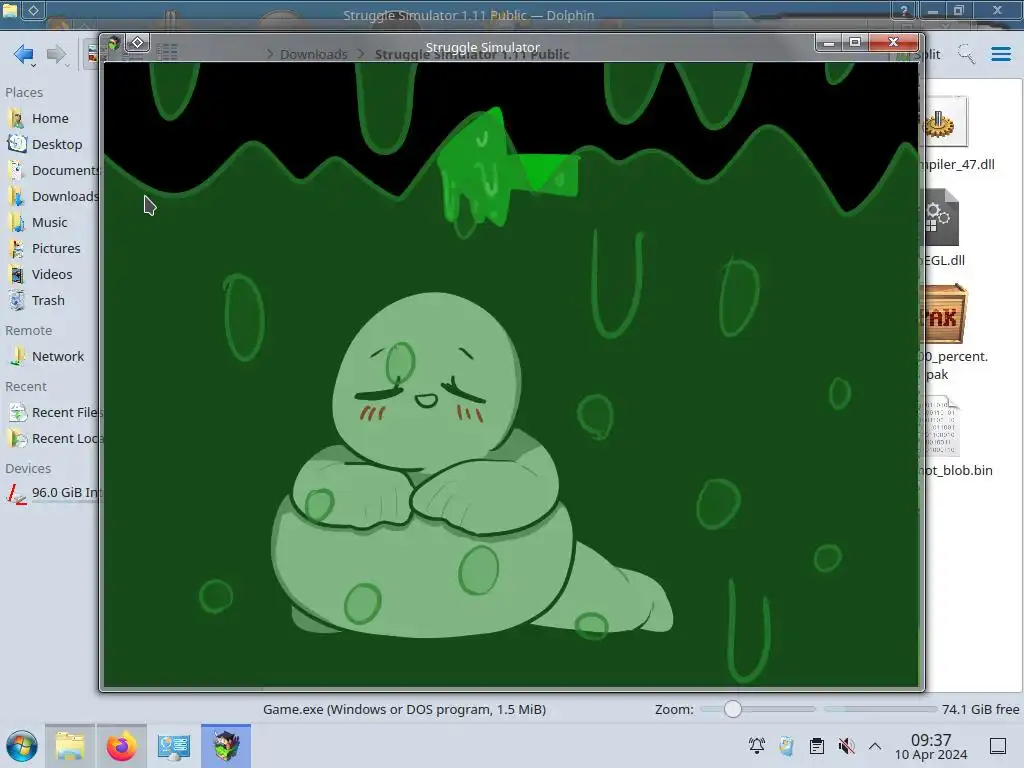Click the help question mark on Dolphin titlebar

pos(904,10)
